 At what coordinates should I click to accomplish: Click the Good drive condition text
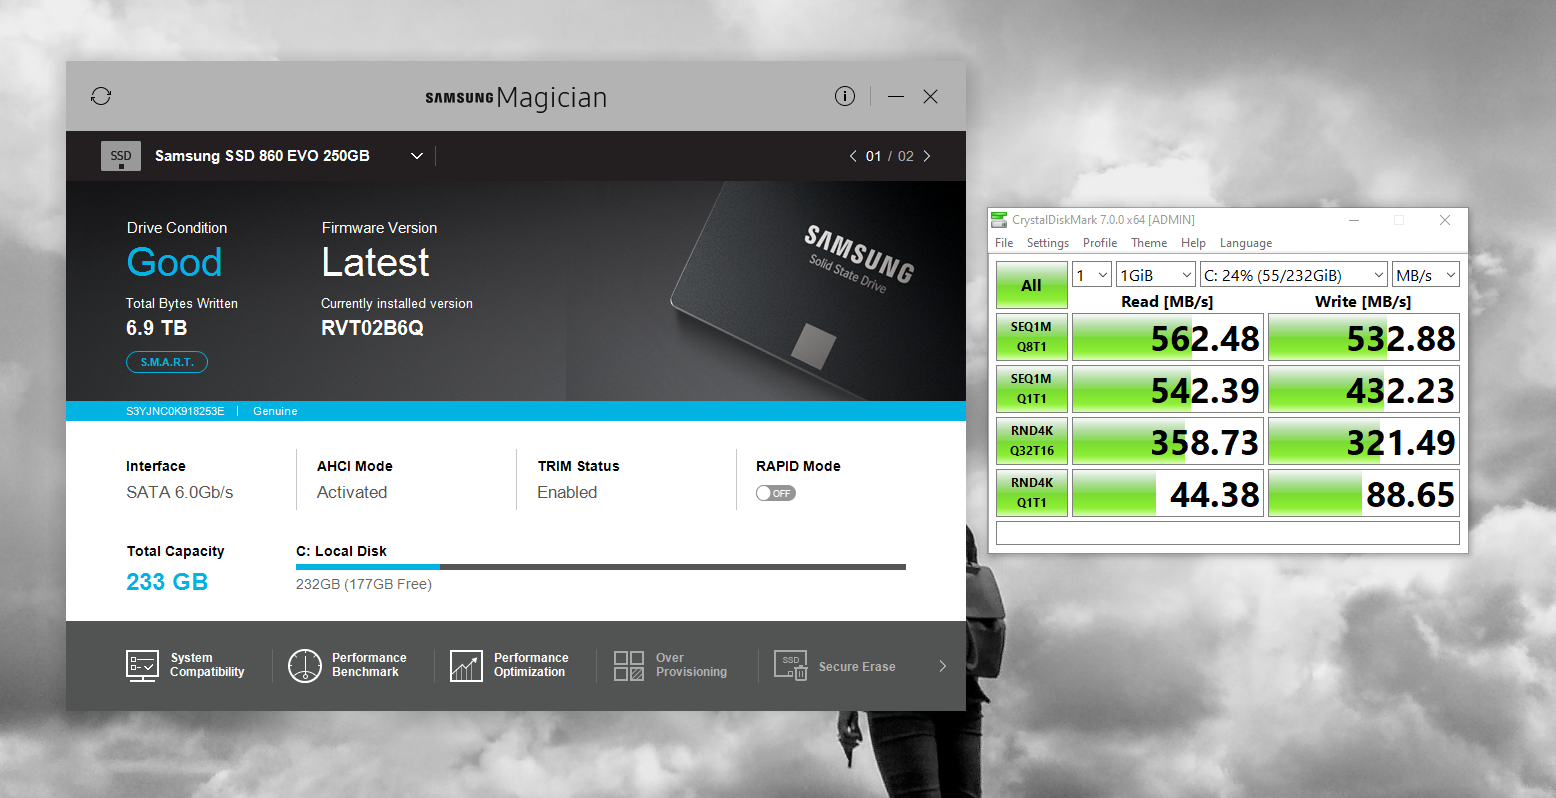coord(174,262)
